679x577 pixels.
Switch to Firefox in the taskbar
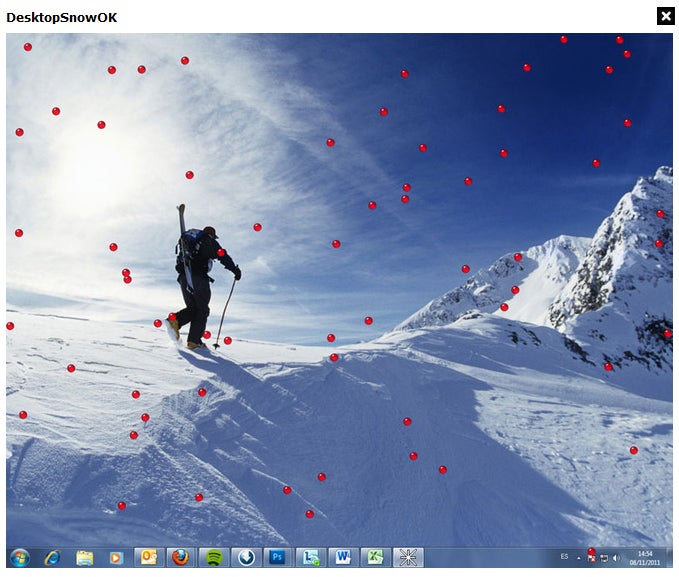[x=181, y=558]
